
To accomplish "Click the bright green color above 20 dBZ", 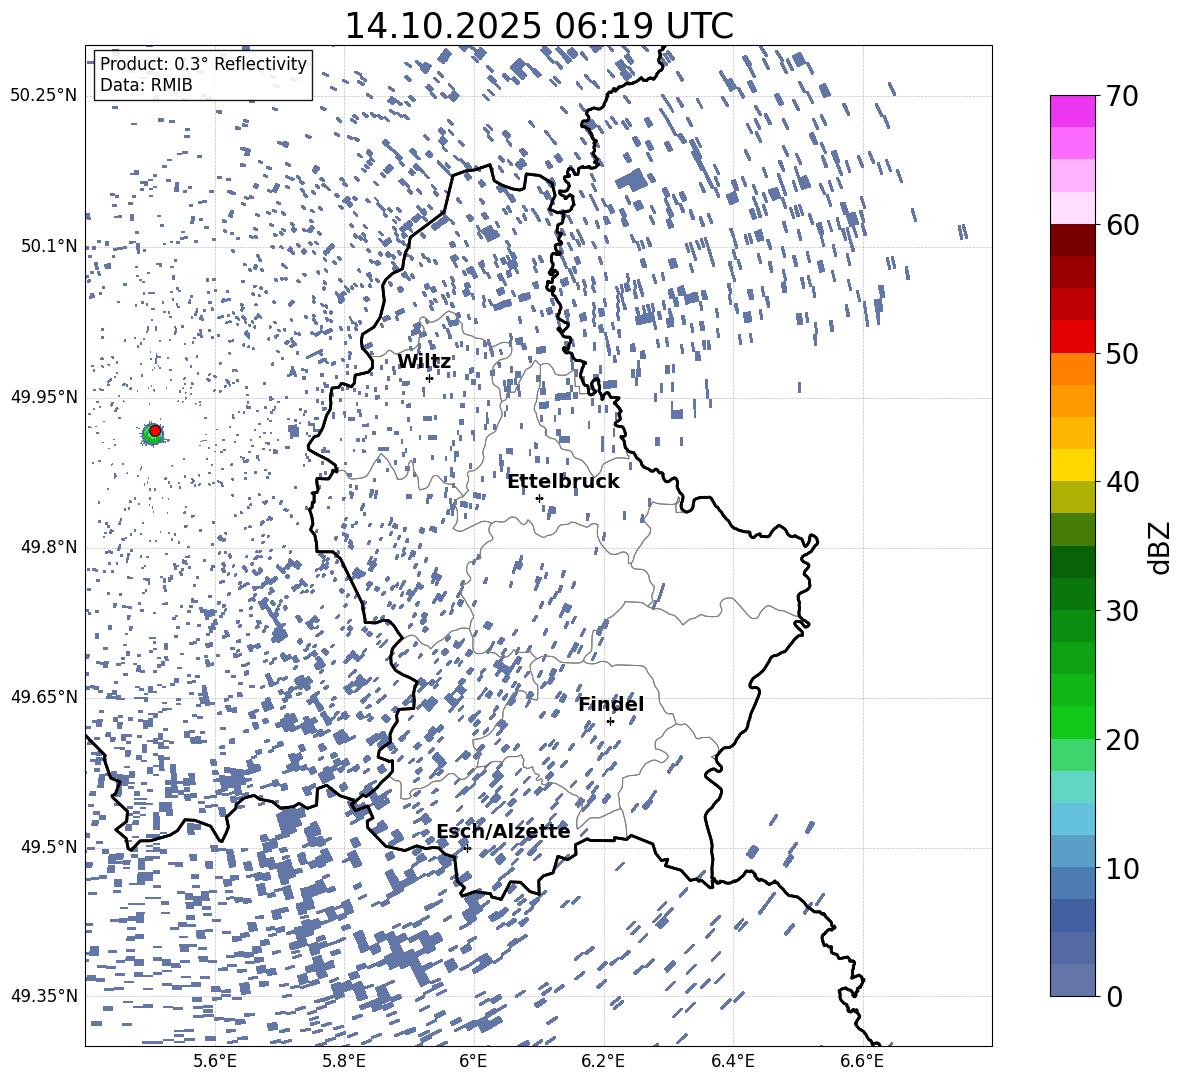I will pyautogui.click(x=1073, y=722).
